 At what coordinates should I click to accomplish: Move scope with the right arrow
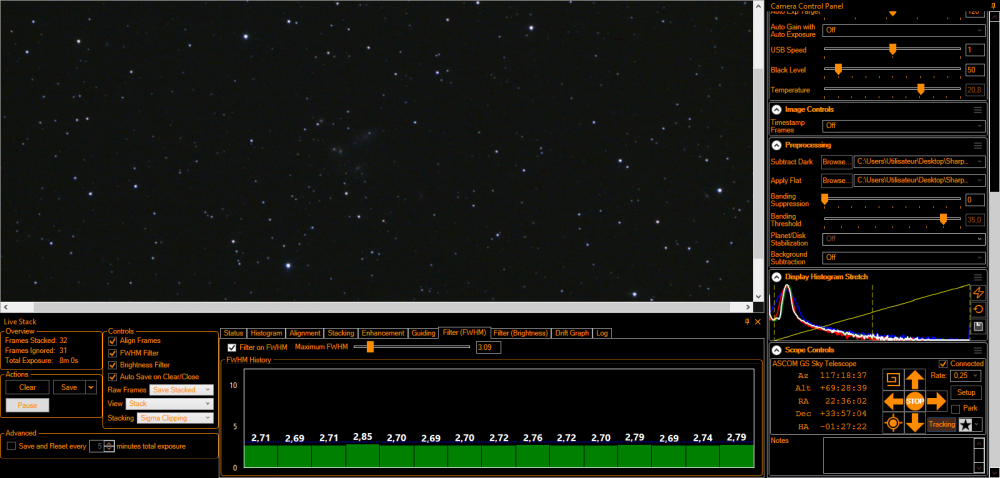point(936,402)
